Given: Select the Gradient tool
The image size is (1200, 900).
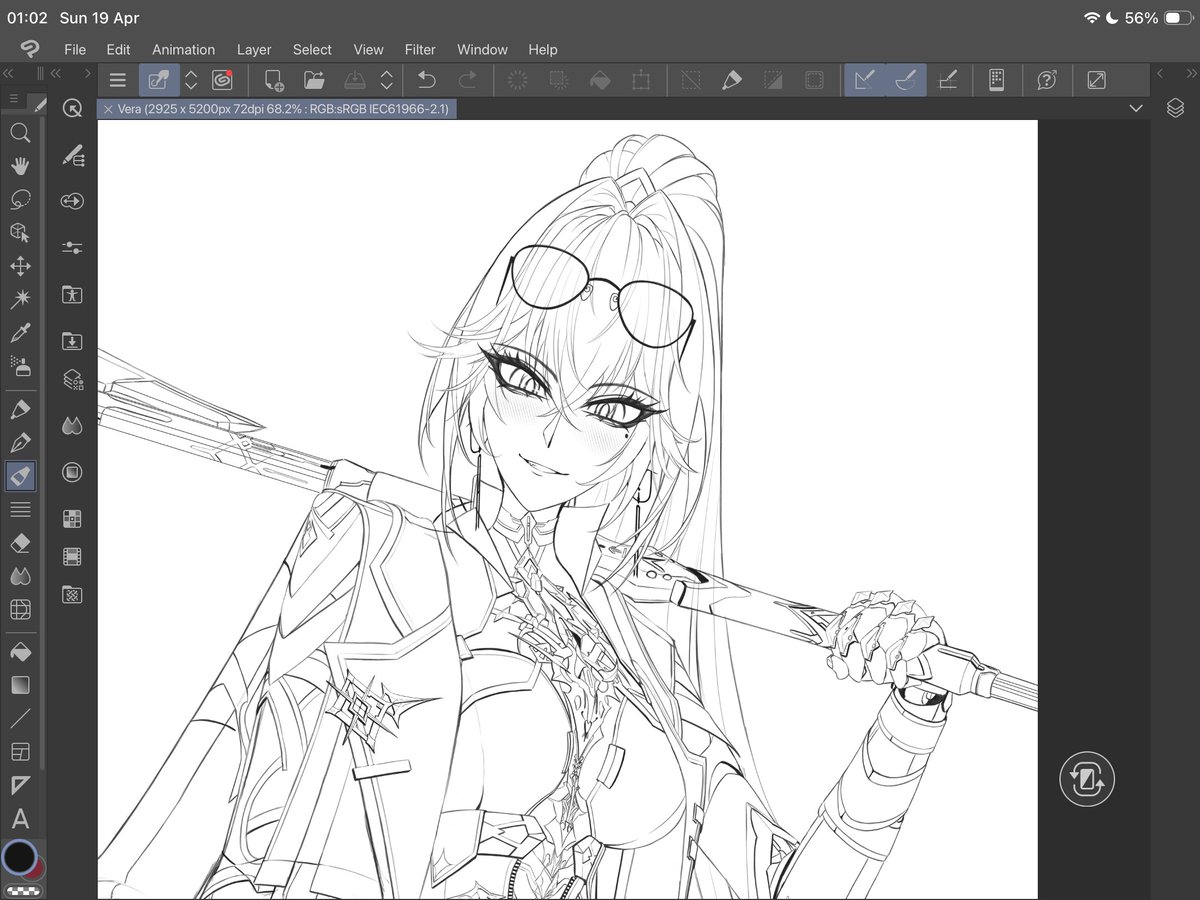Looking at the screenshot, I should tap(20, 686).
